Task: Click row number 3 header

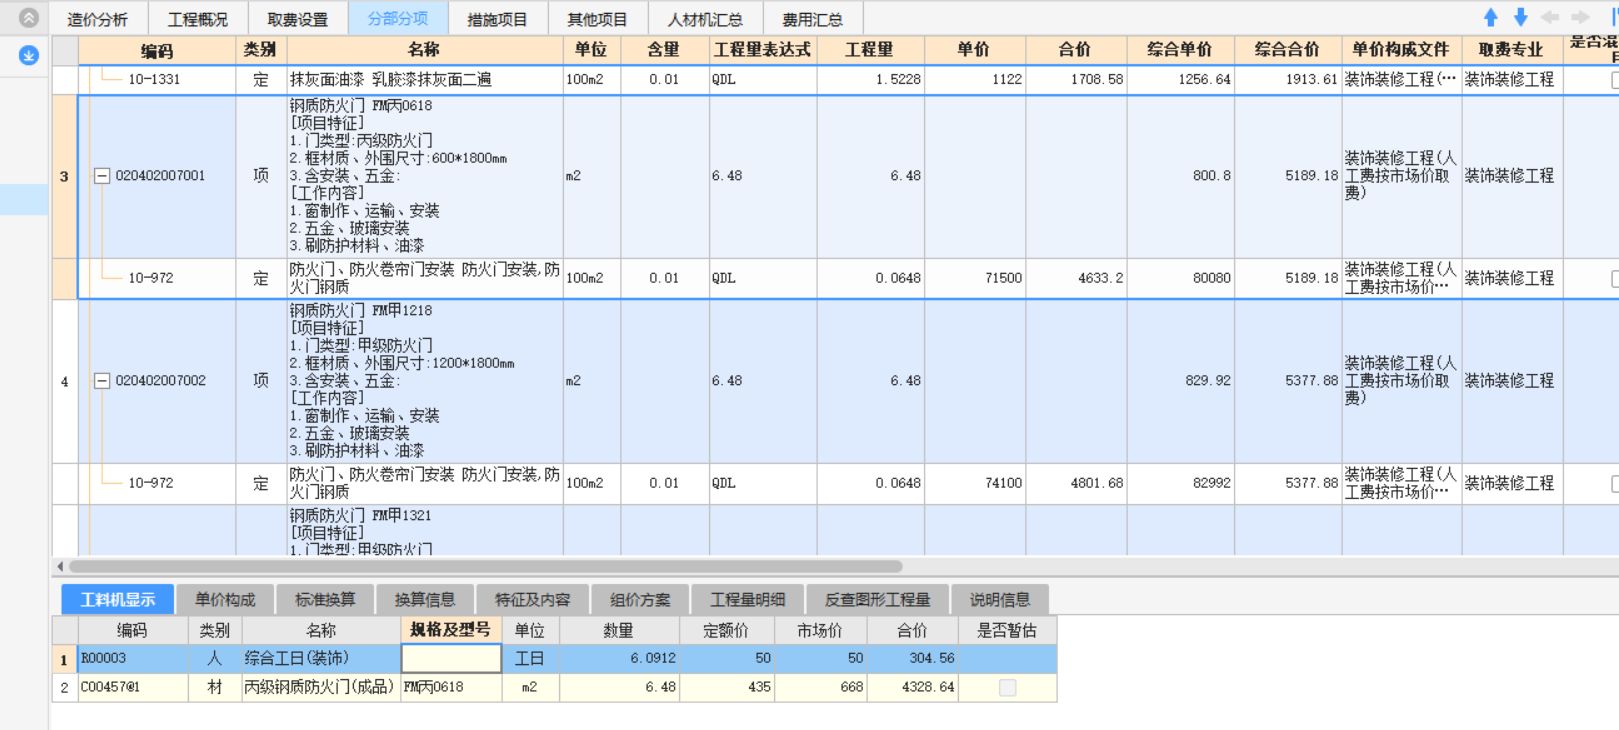Action: (x=64, y=177)
